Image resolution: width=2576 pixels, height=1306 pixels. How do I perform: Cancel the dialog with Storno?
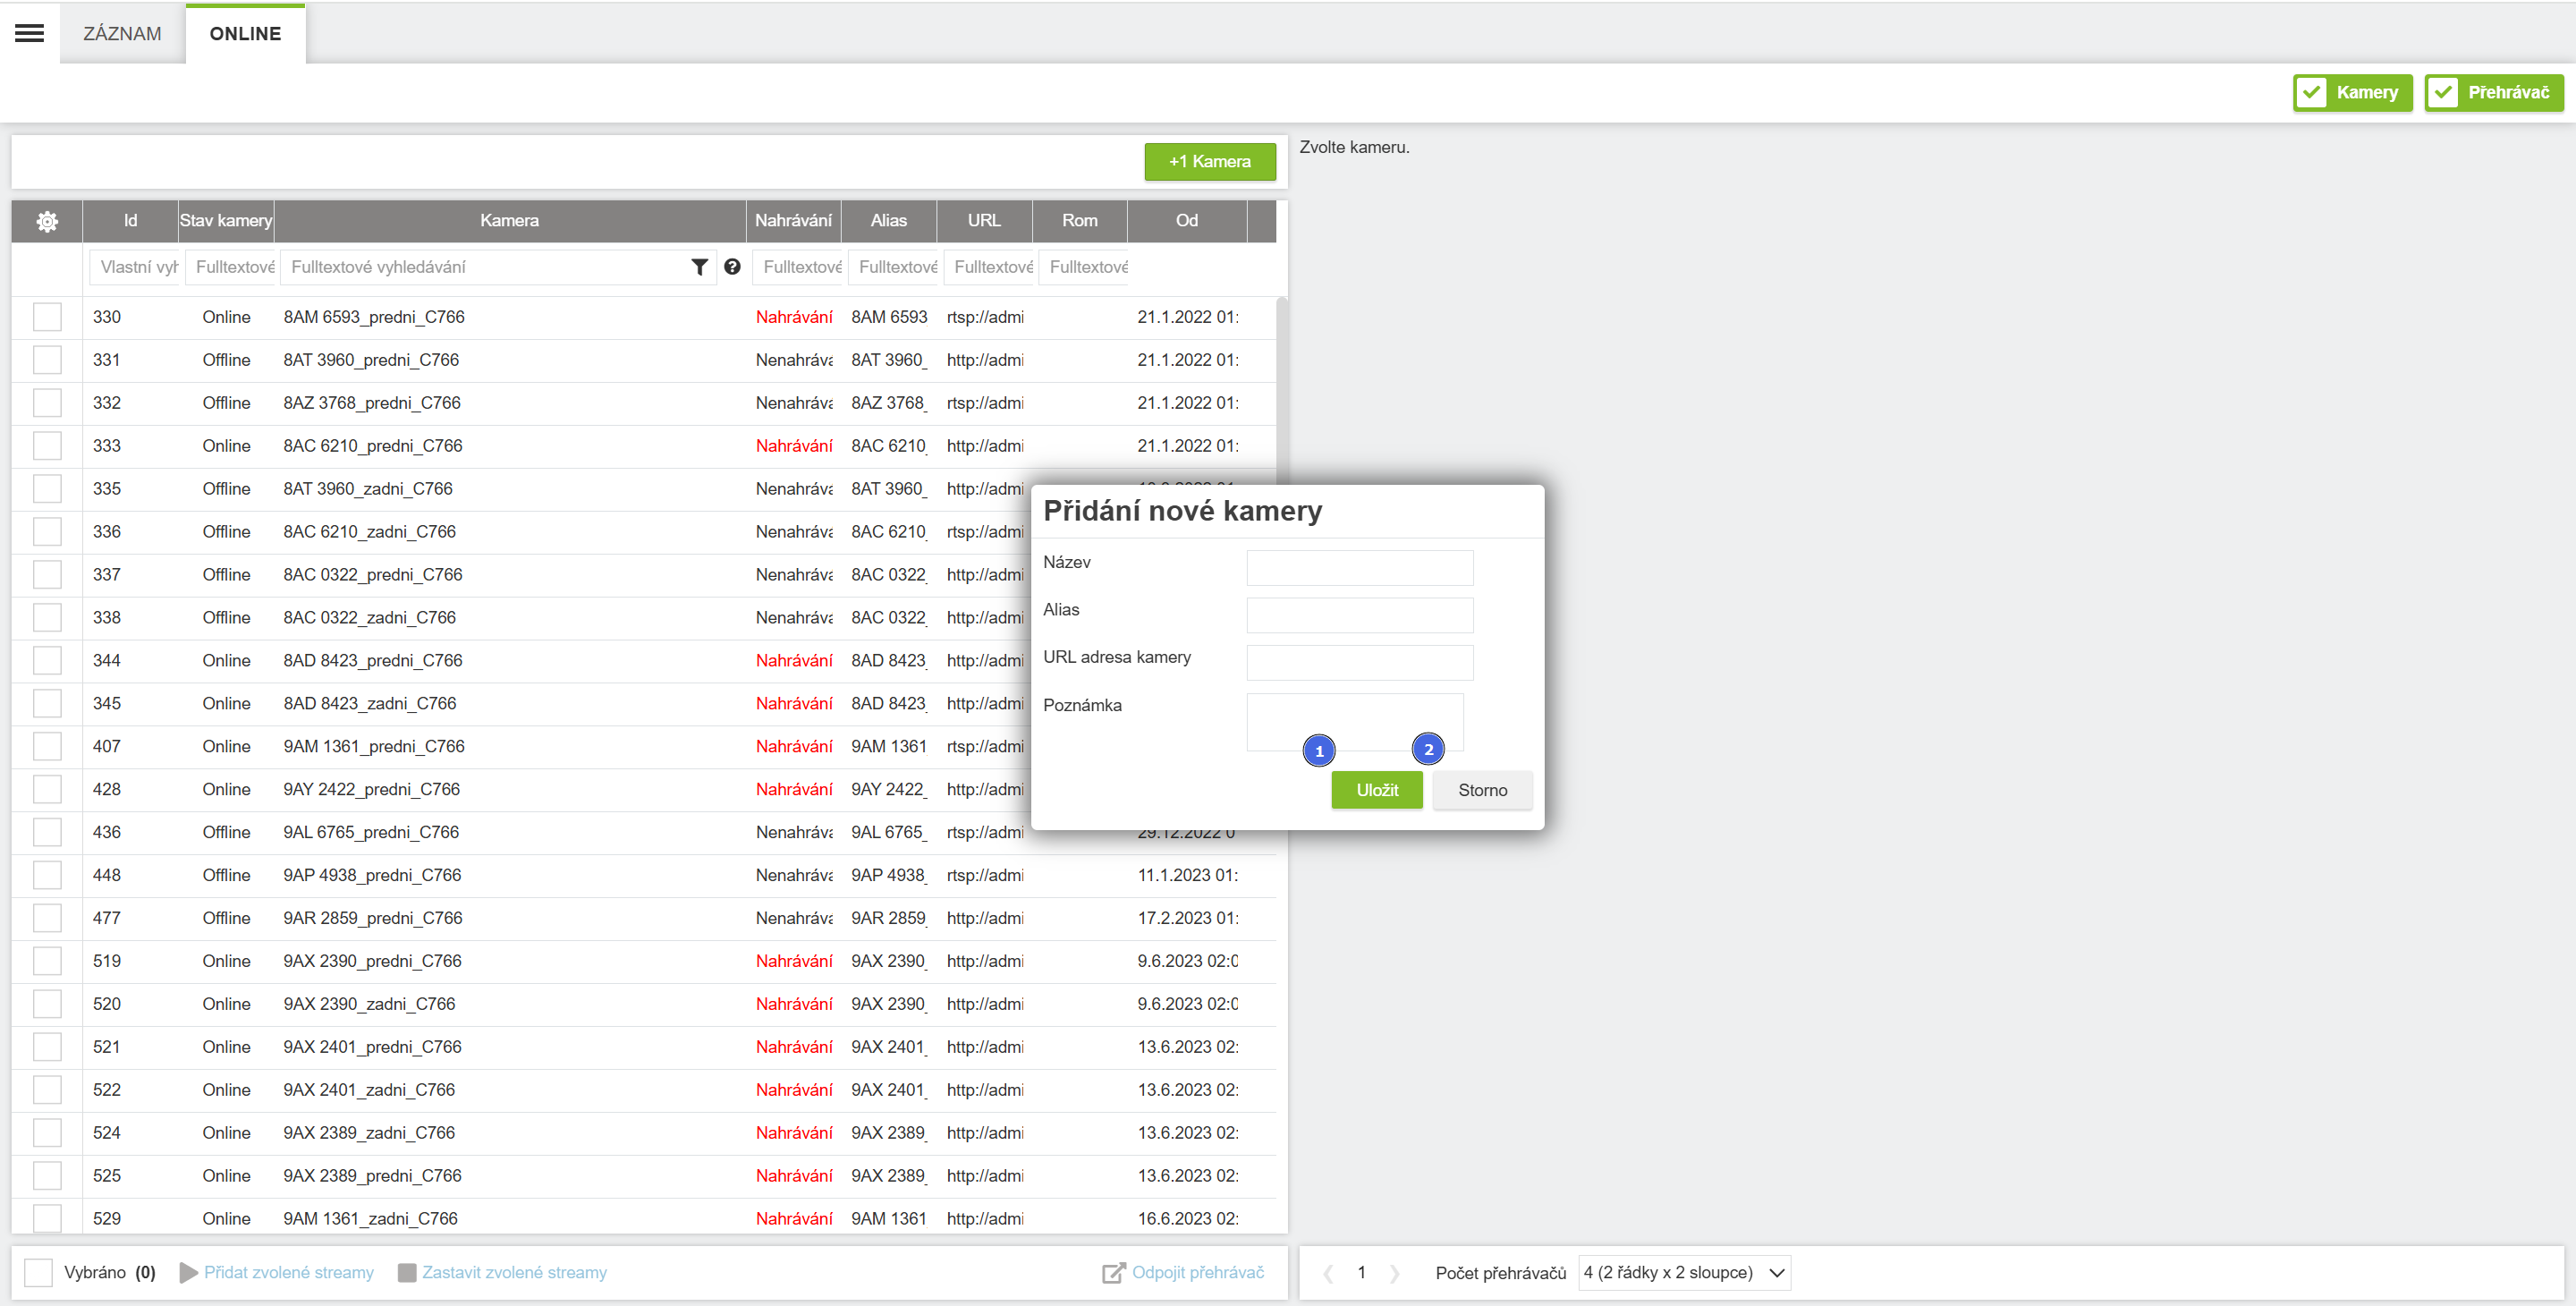(1481, 790)
